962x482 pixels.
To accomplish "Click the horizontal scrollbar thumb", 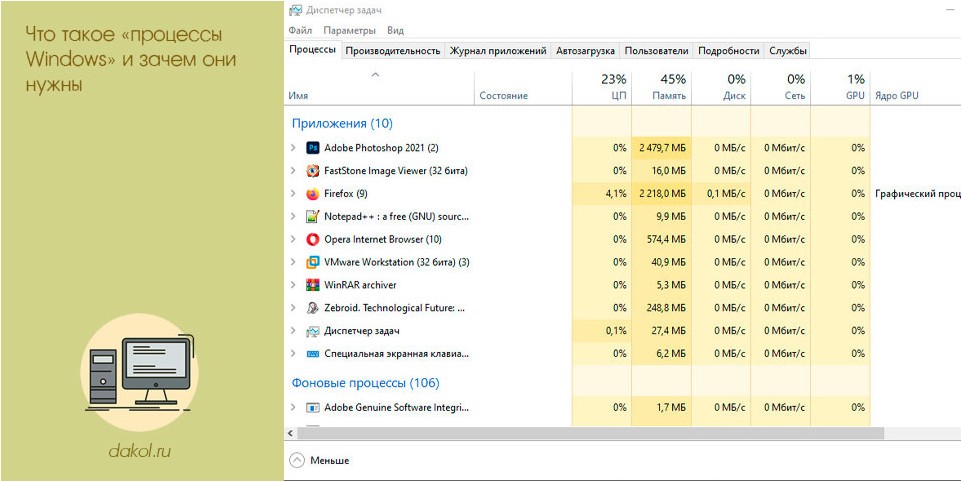I will (x=590, y=433).
